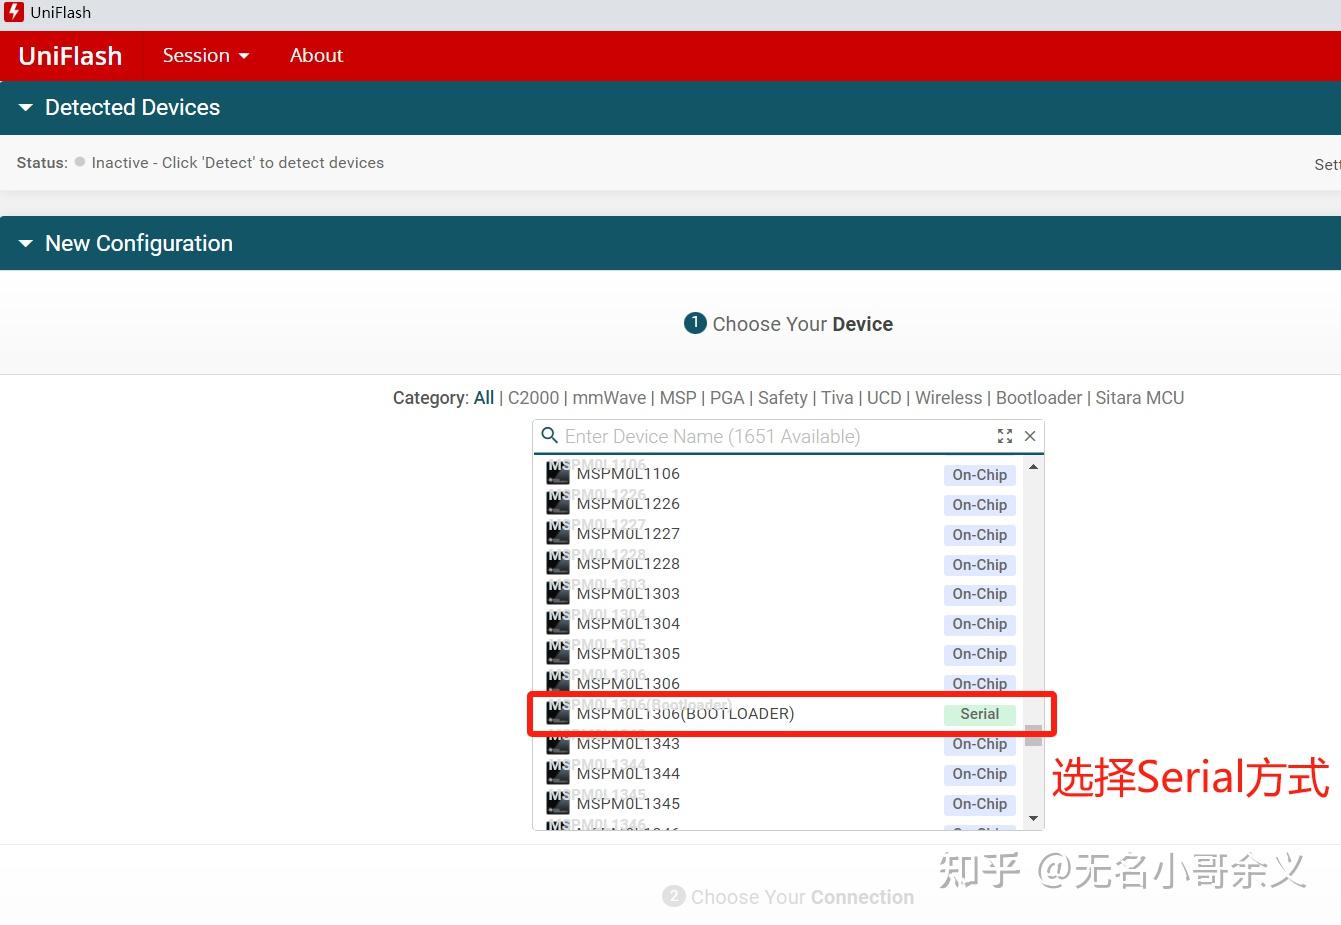Viewport: 1341px width, 925px height.
Task: Click the search magnifier icon
Action: coord(549,436)
